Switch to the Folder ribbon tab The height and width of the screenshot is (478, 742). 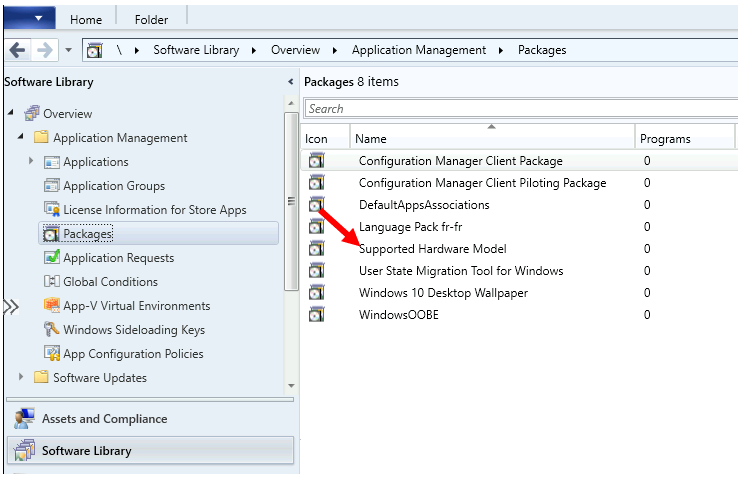[151, 19]
